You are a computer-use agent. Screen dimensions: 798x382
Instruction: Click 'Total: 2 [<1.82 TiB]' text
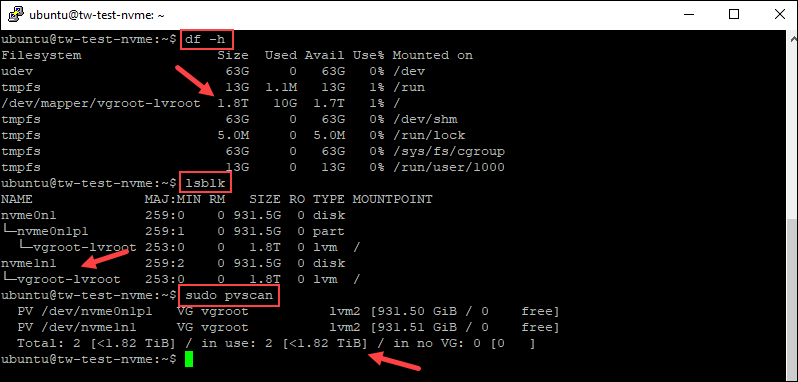click(x=97, y=343)
